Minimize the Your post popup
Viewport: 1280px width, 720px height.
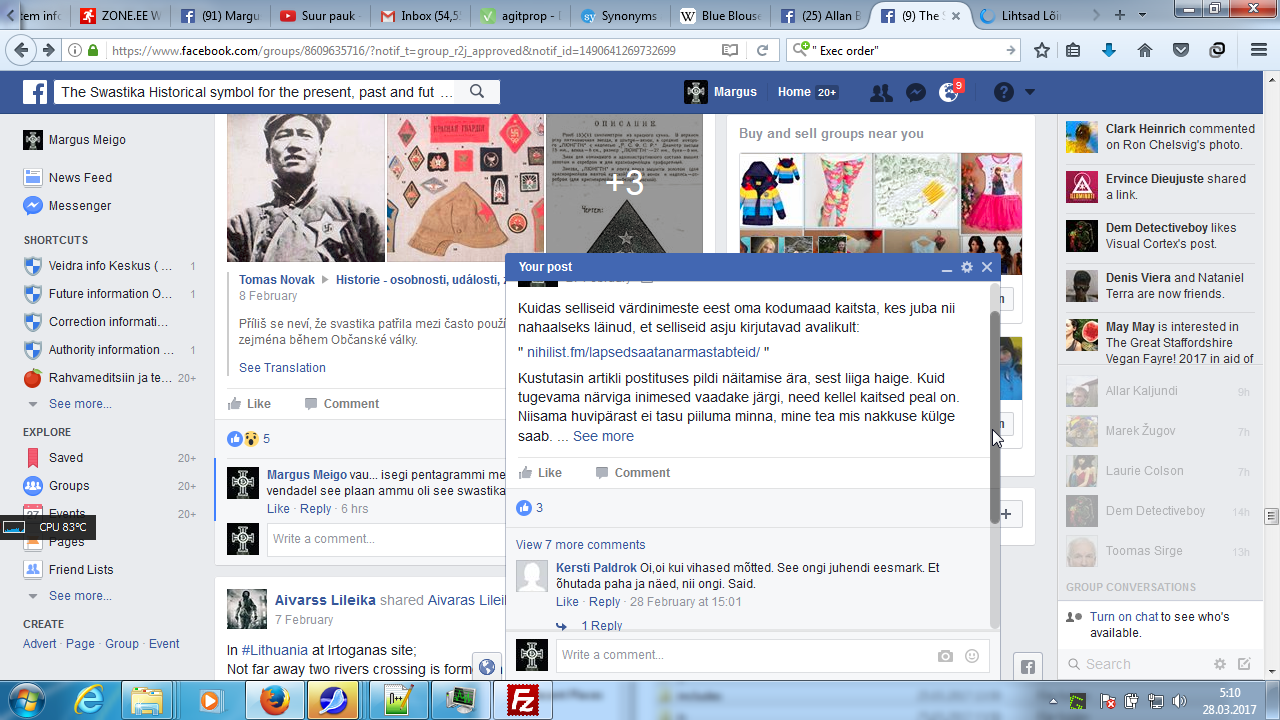(x=947, y=268)
